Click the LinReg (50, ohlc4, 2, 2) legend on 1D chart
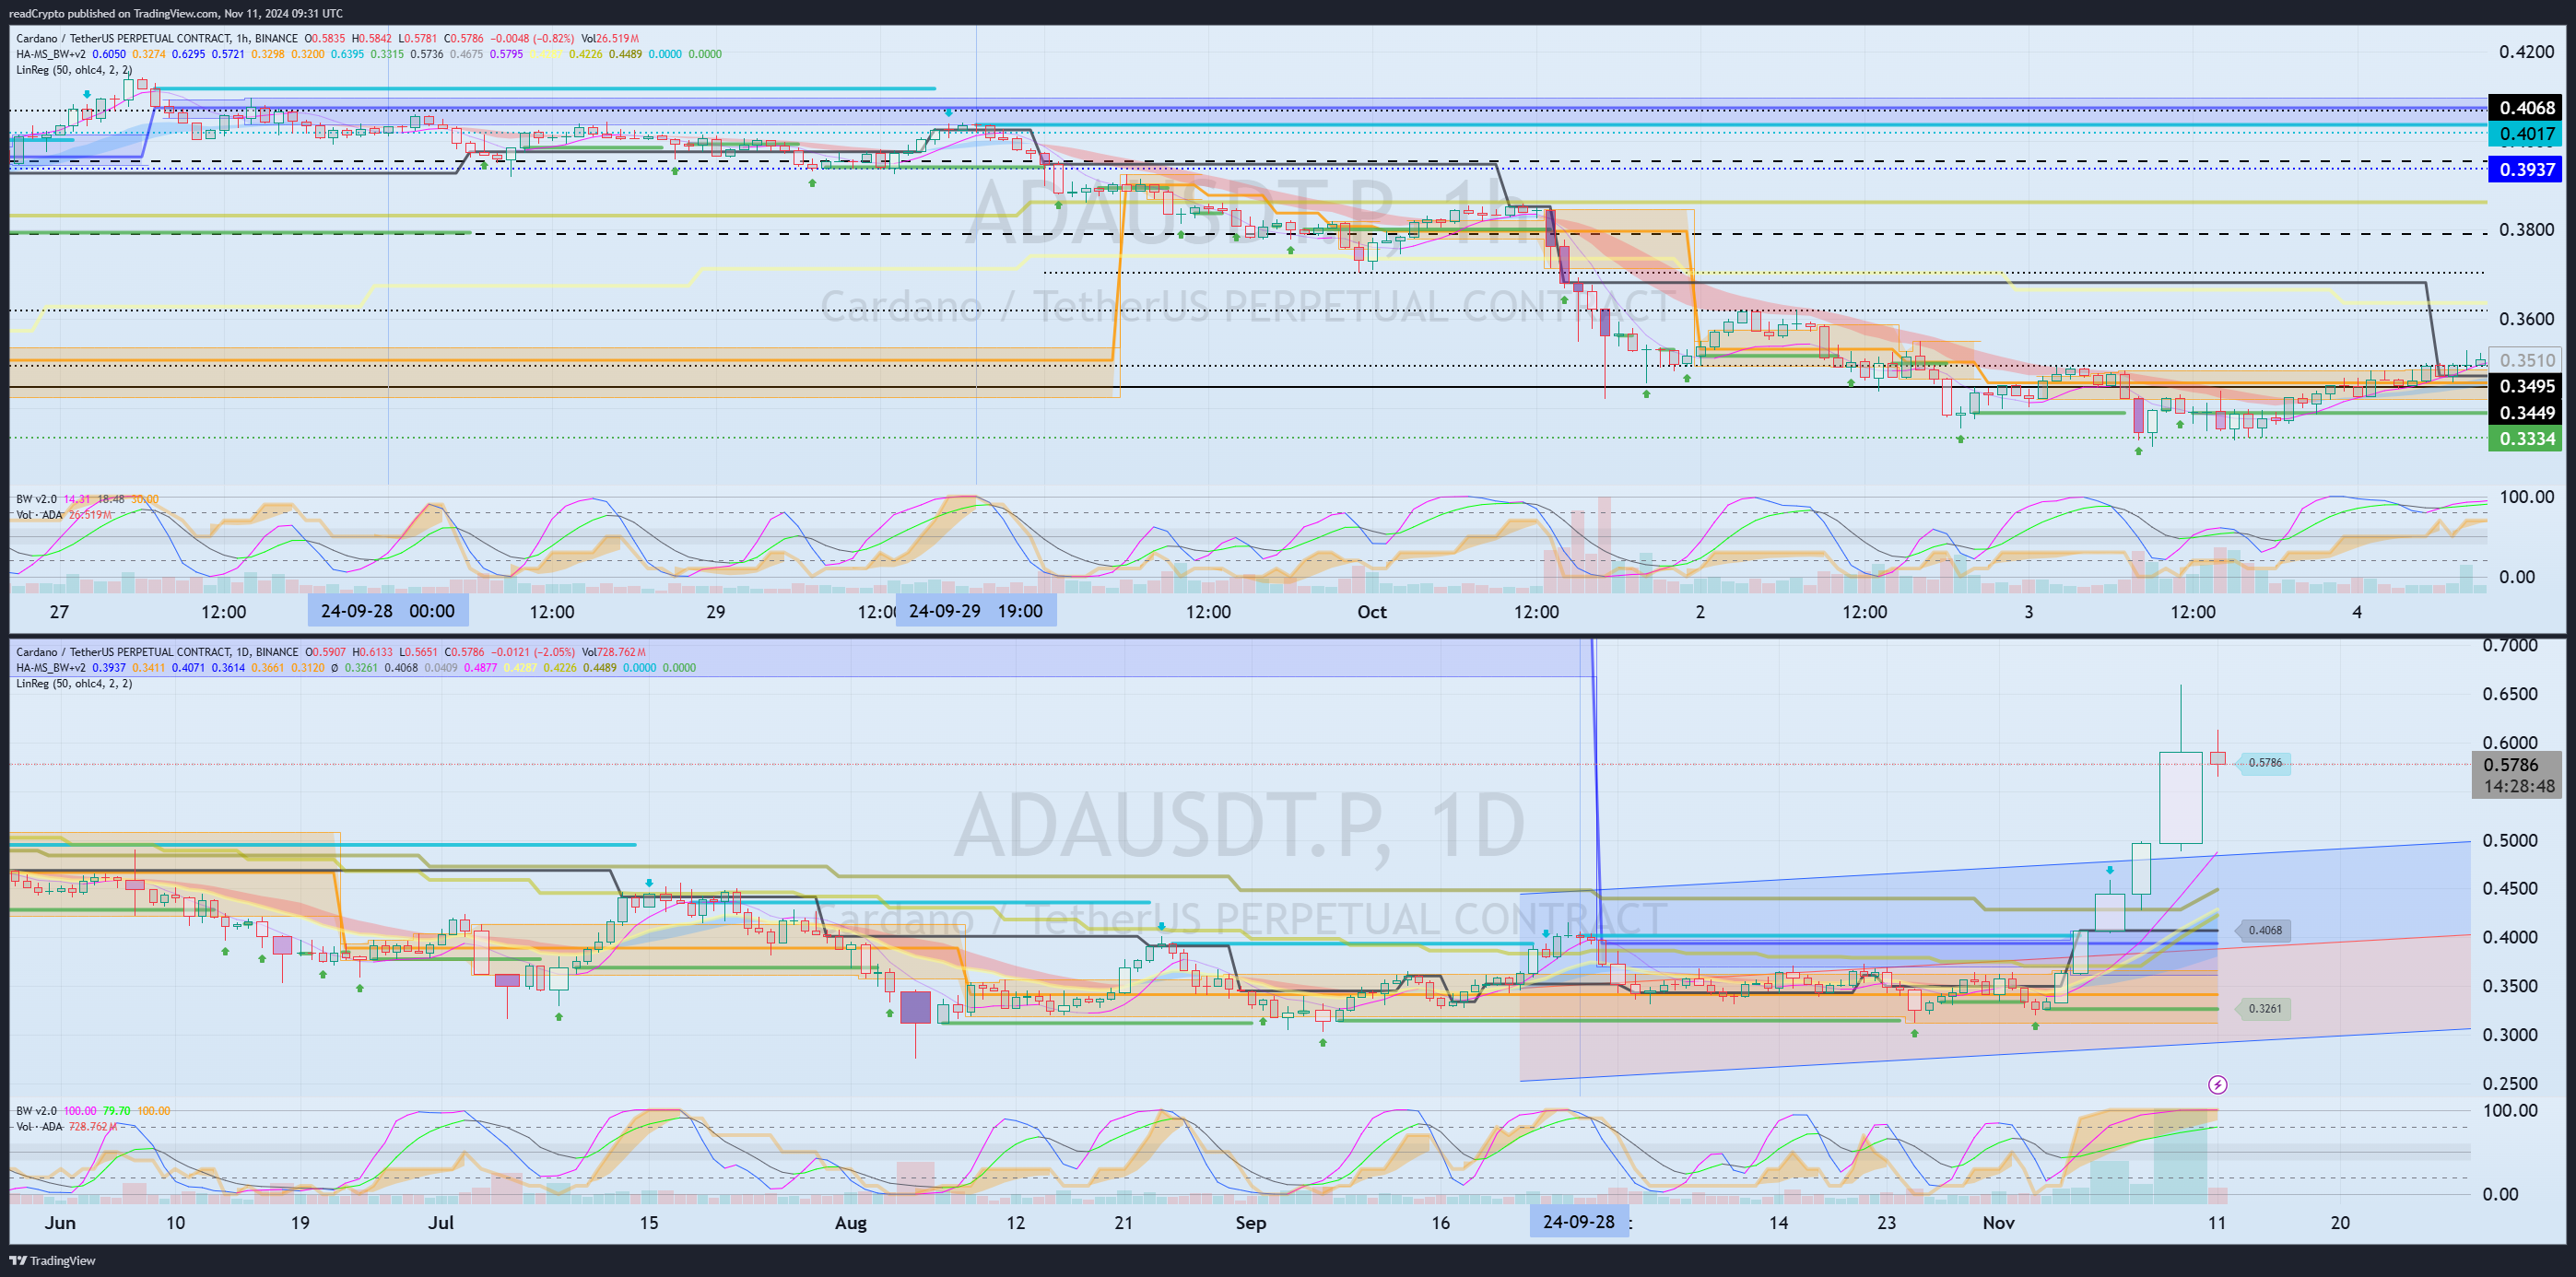 click(74, 684)
